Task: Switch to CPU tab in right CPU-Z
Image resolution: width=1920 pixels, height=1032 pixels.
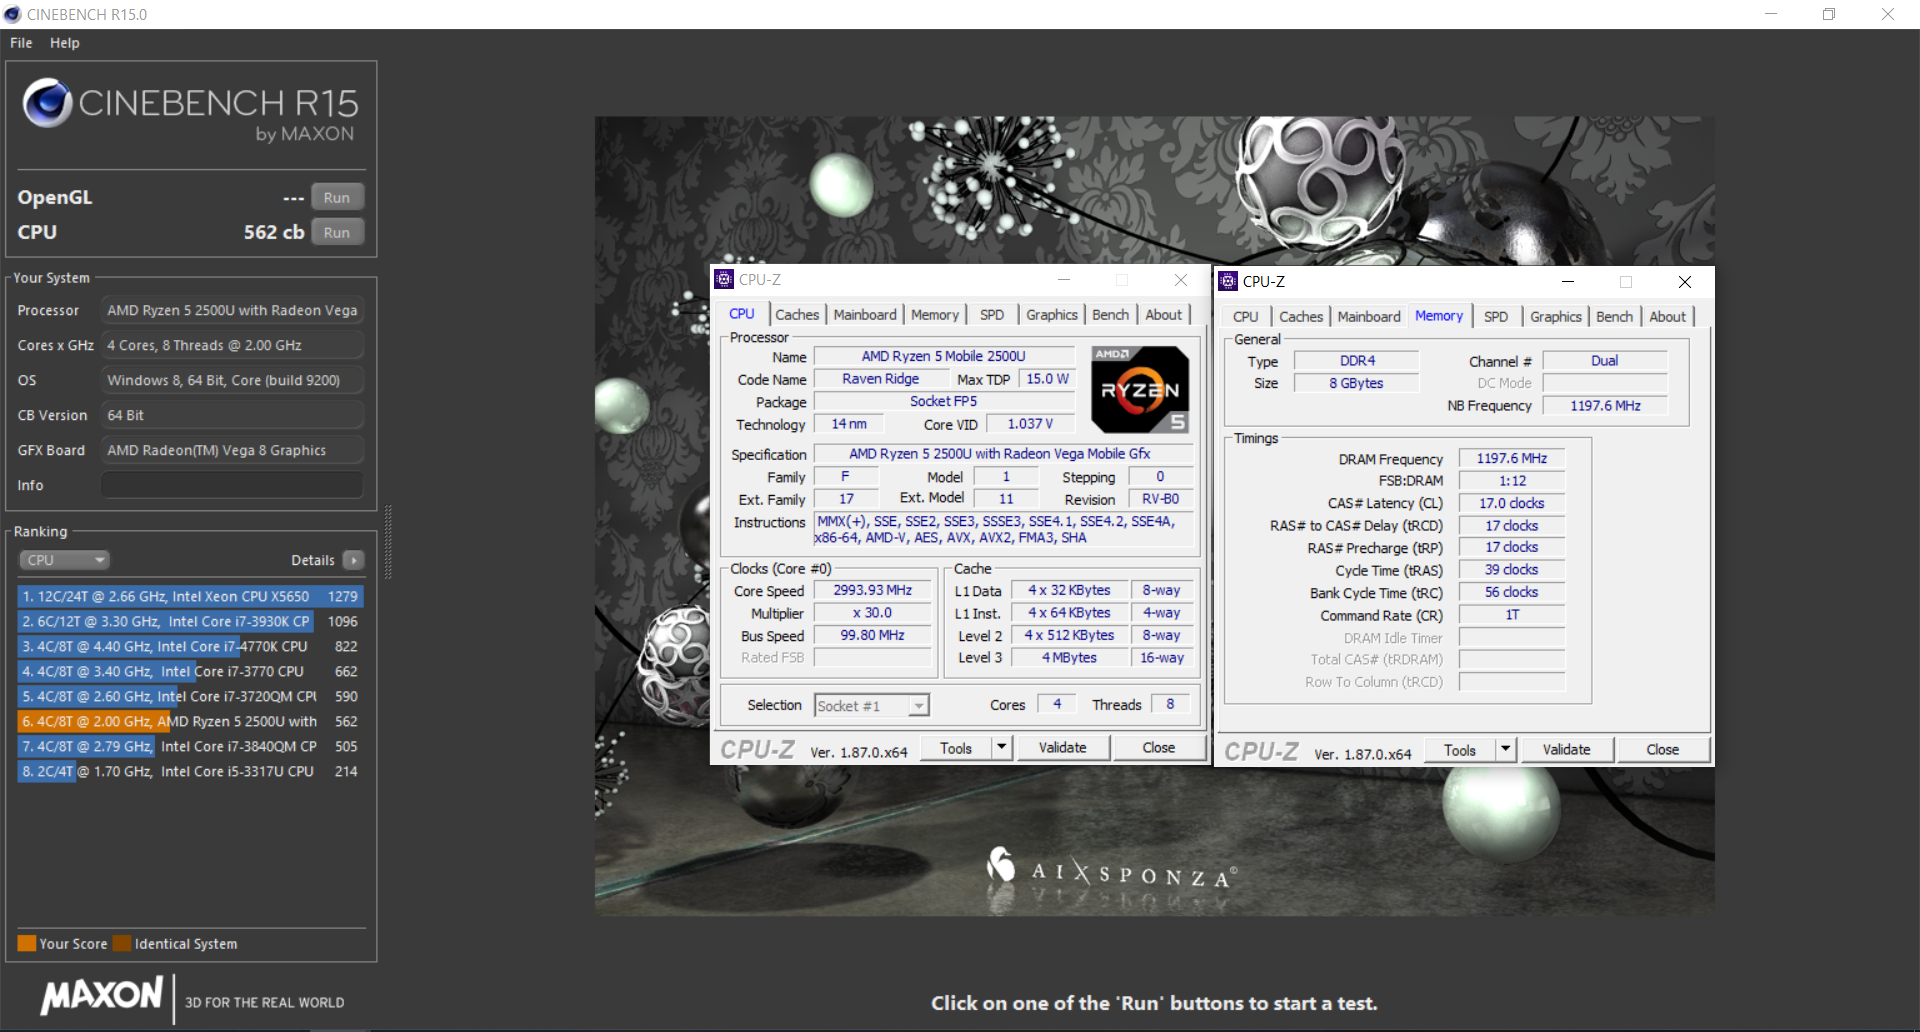Action: coord(1246,317)
